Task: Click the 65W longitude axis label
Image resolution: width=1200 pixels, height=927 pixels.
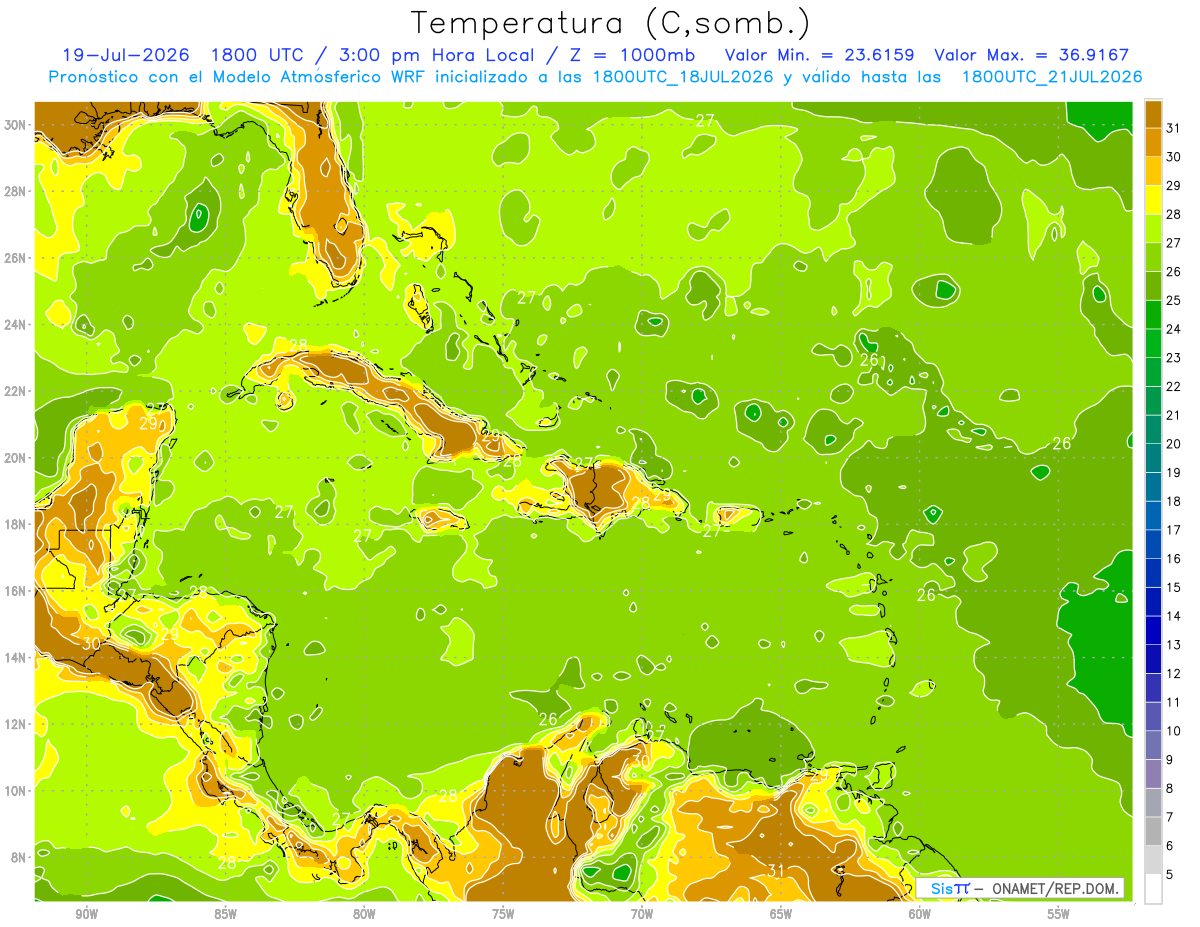Action: pos(781,913)
